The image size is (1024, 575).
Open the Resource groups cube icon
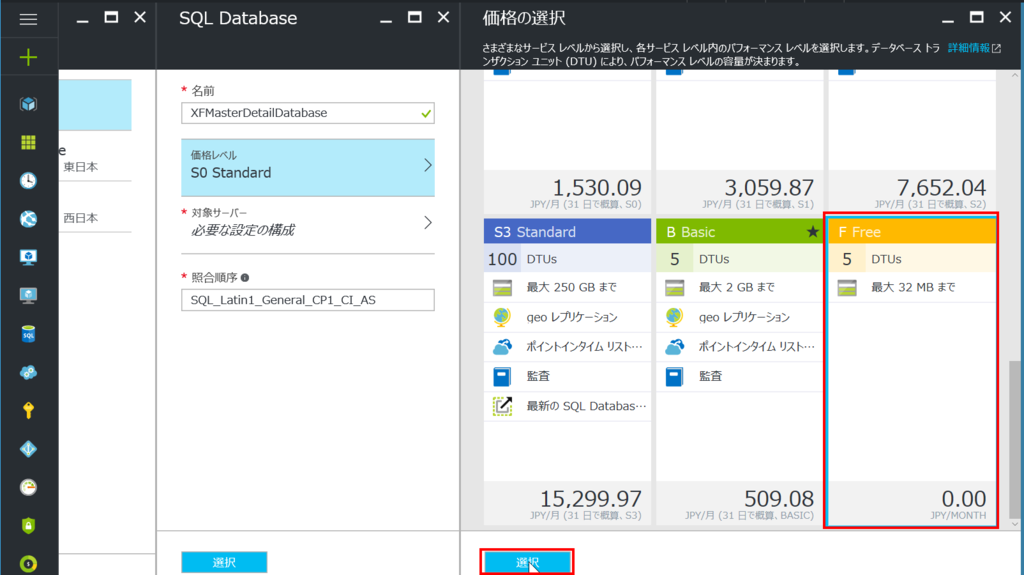tap(28, 104)
